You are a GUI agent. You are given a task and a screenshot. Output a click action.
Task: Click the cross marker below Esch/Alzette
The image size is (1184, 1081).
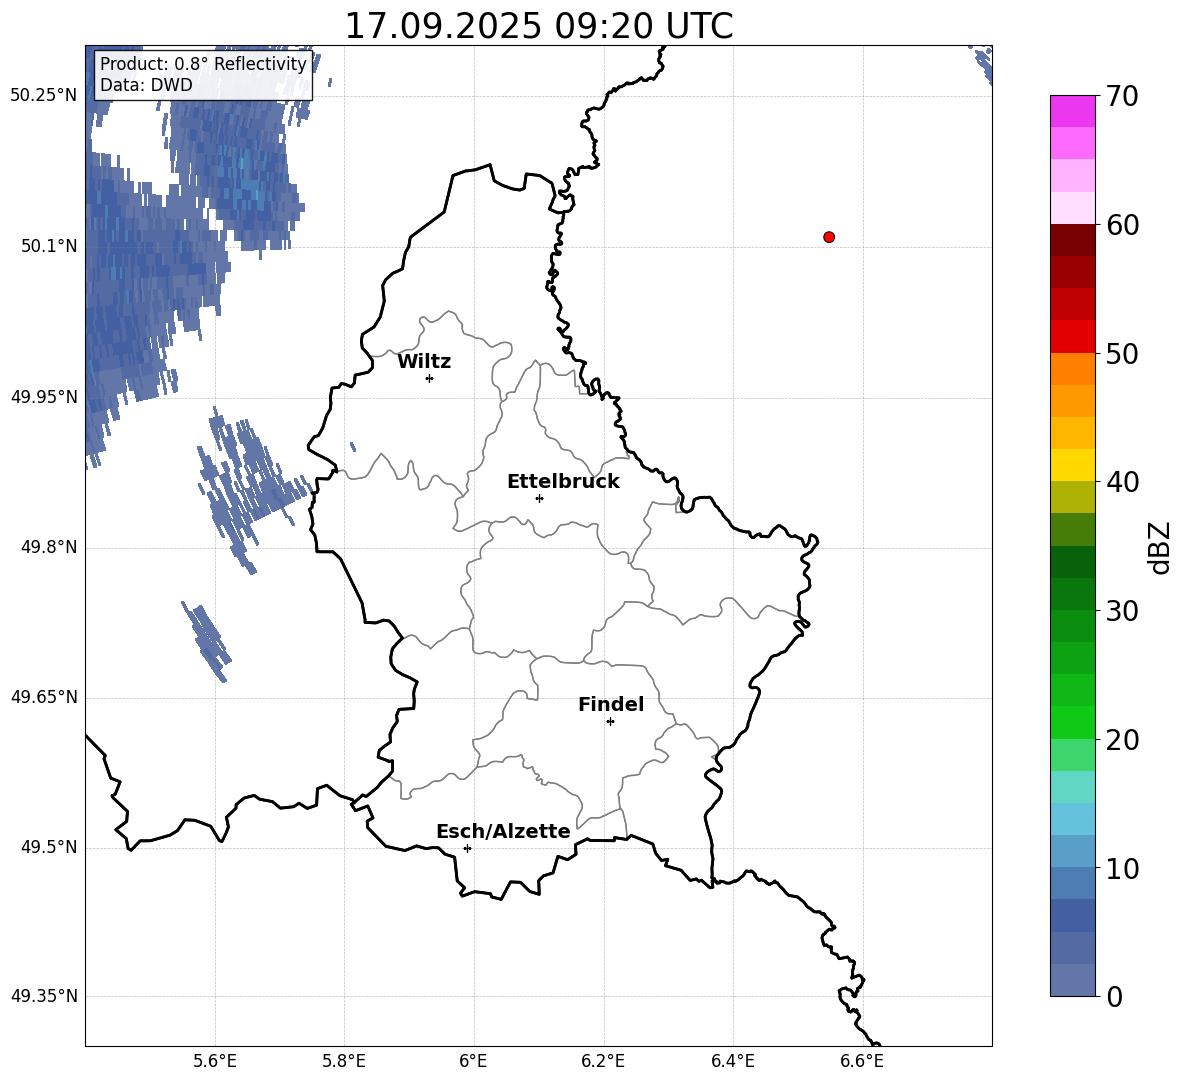click(x=467, y=848)
